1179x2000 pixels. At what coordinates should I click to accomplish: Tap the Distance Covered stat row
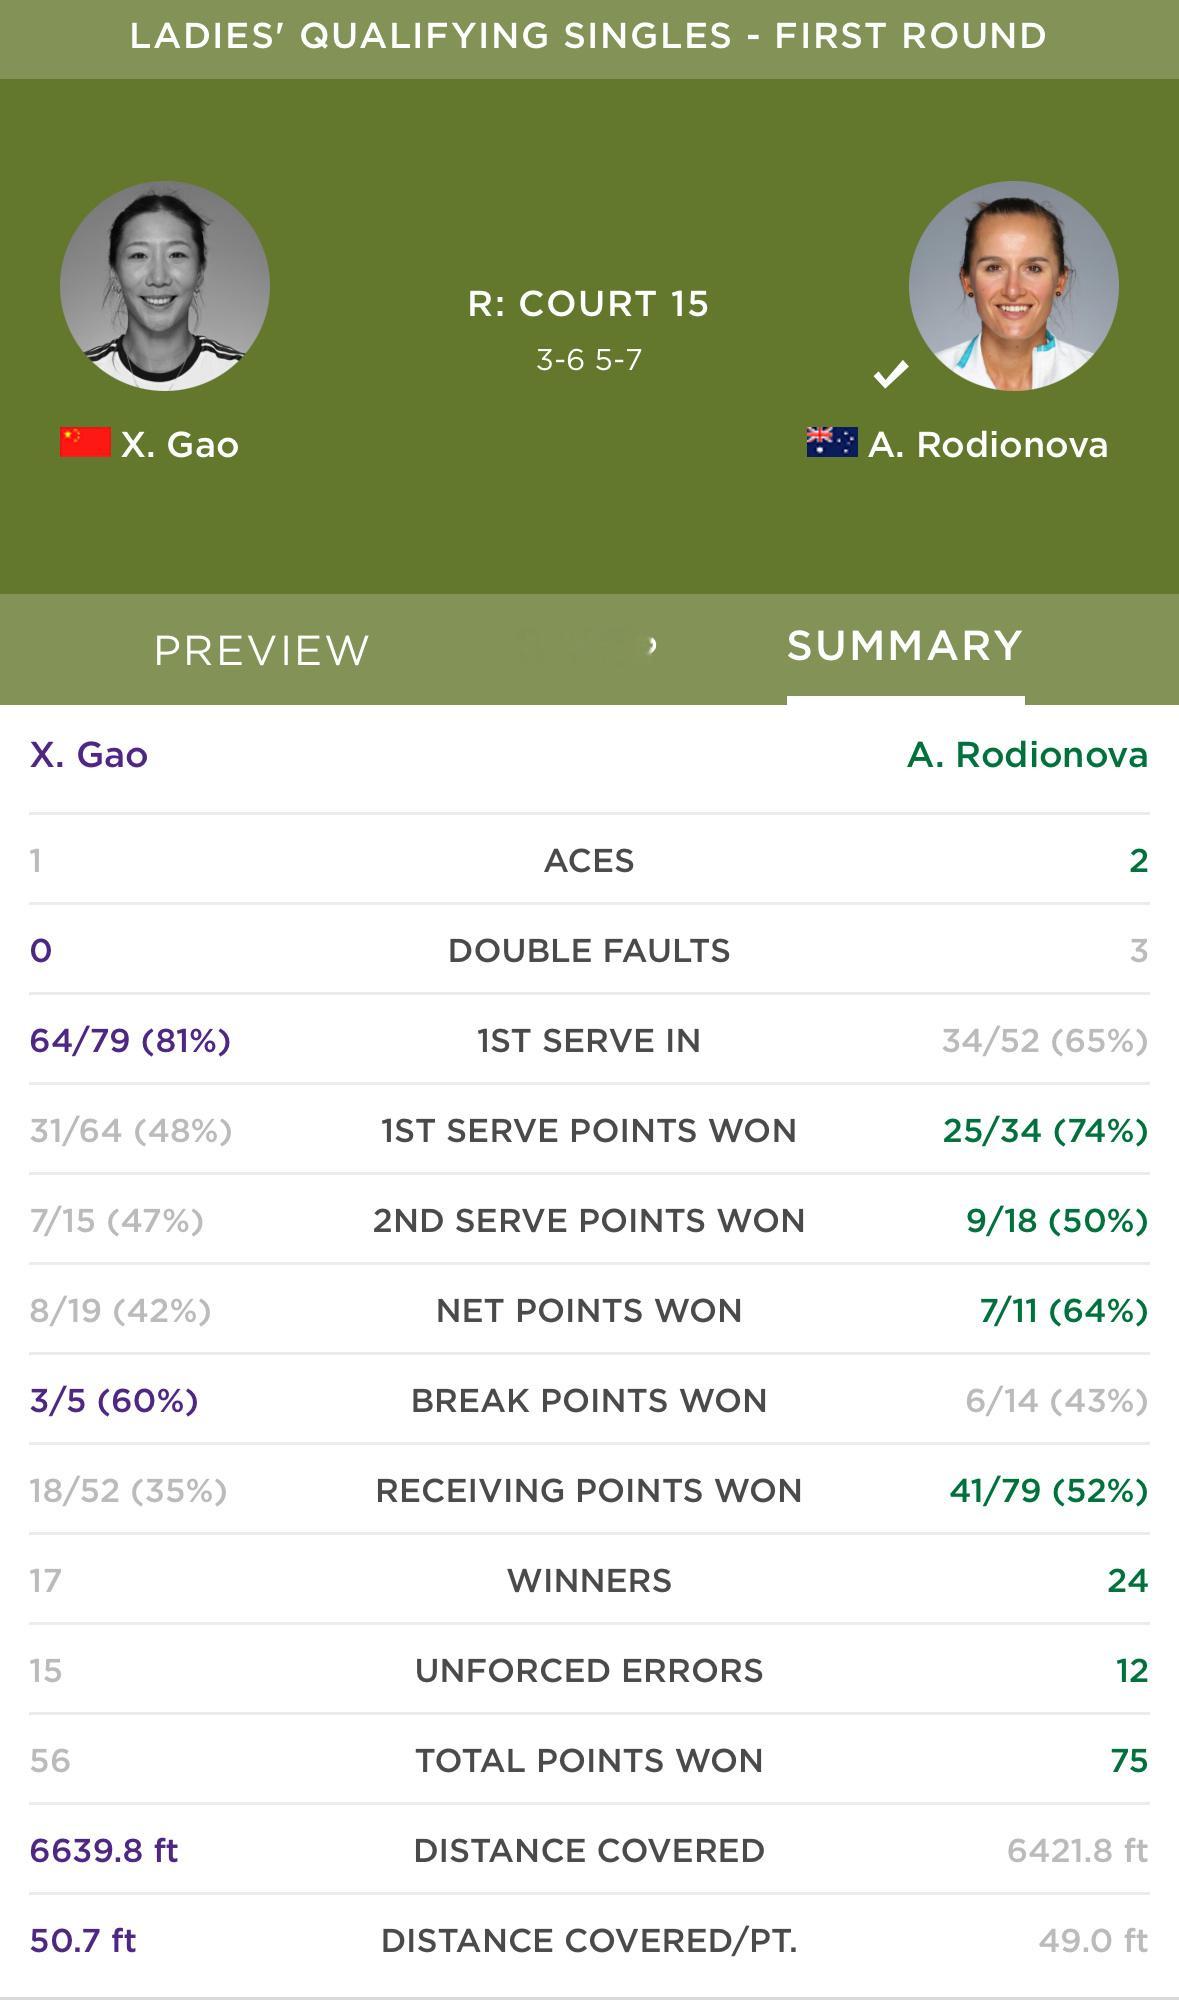589,1850
